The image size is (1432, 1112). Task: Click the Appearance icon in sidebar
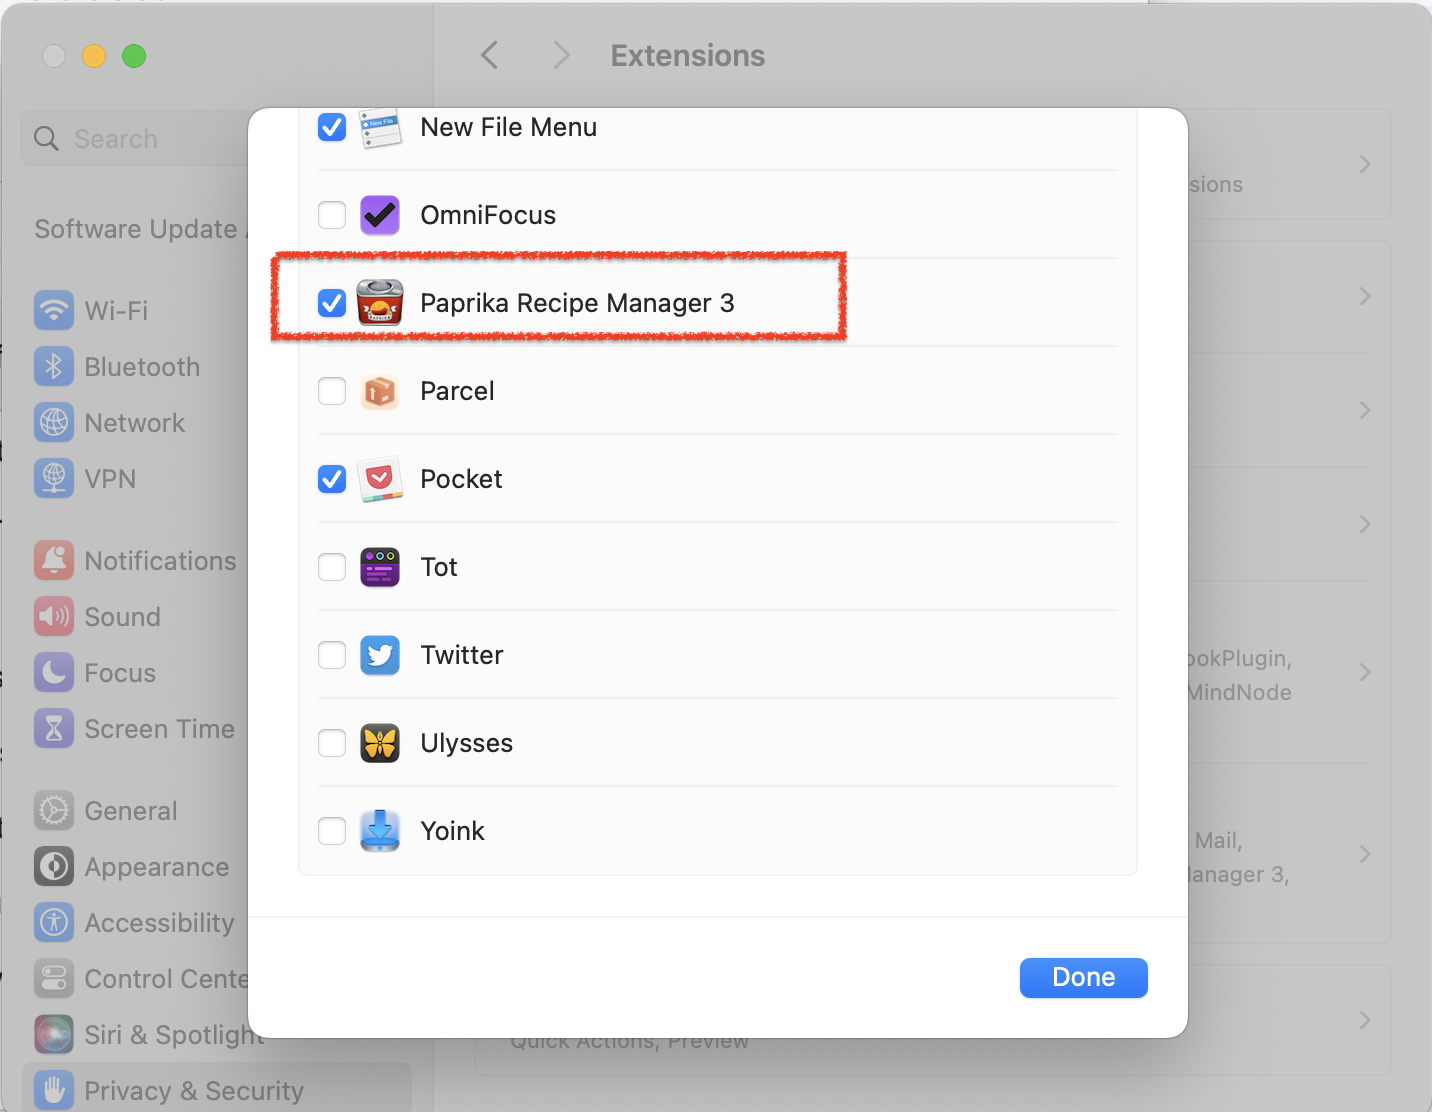(54, 867)
